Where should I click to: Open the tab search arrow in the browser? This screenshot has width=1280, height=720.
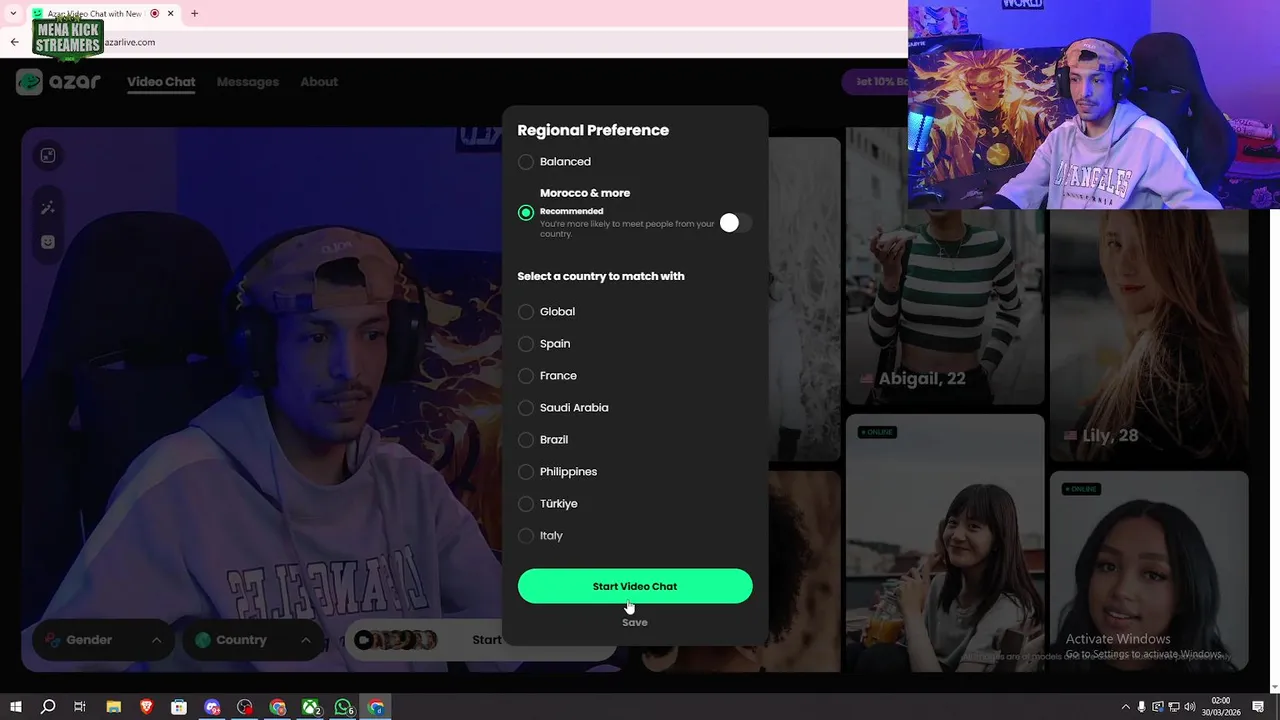[x=12, y=14]
